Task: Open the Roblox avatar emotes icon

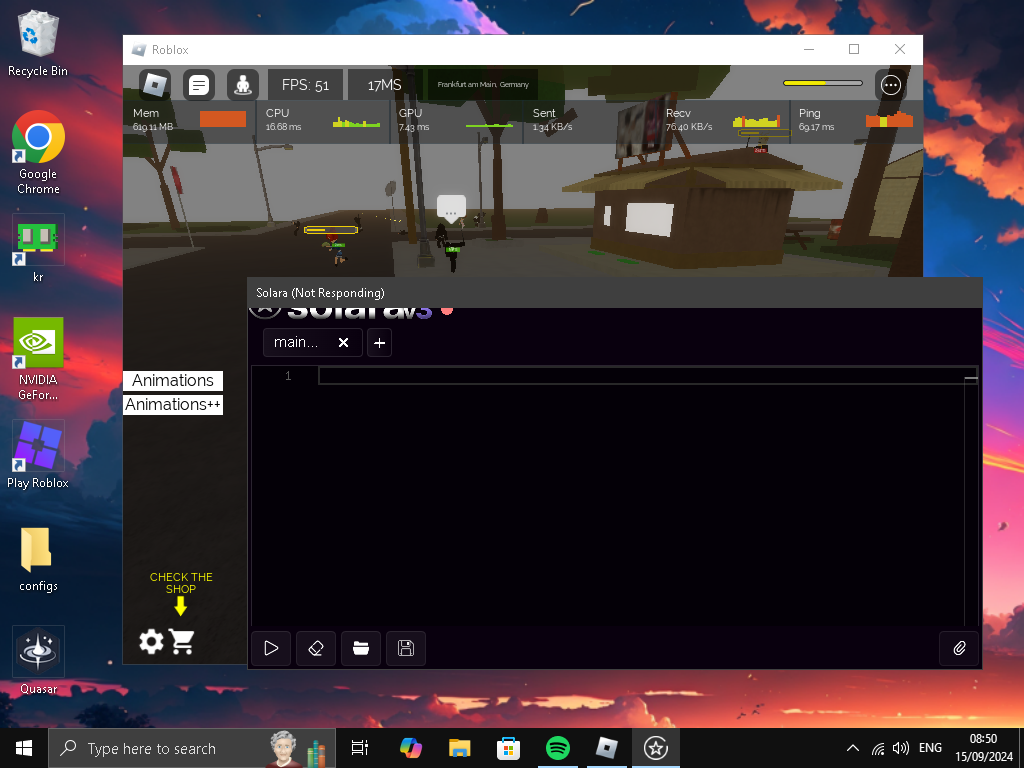Action: [242, 85]
